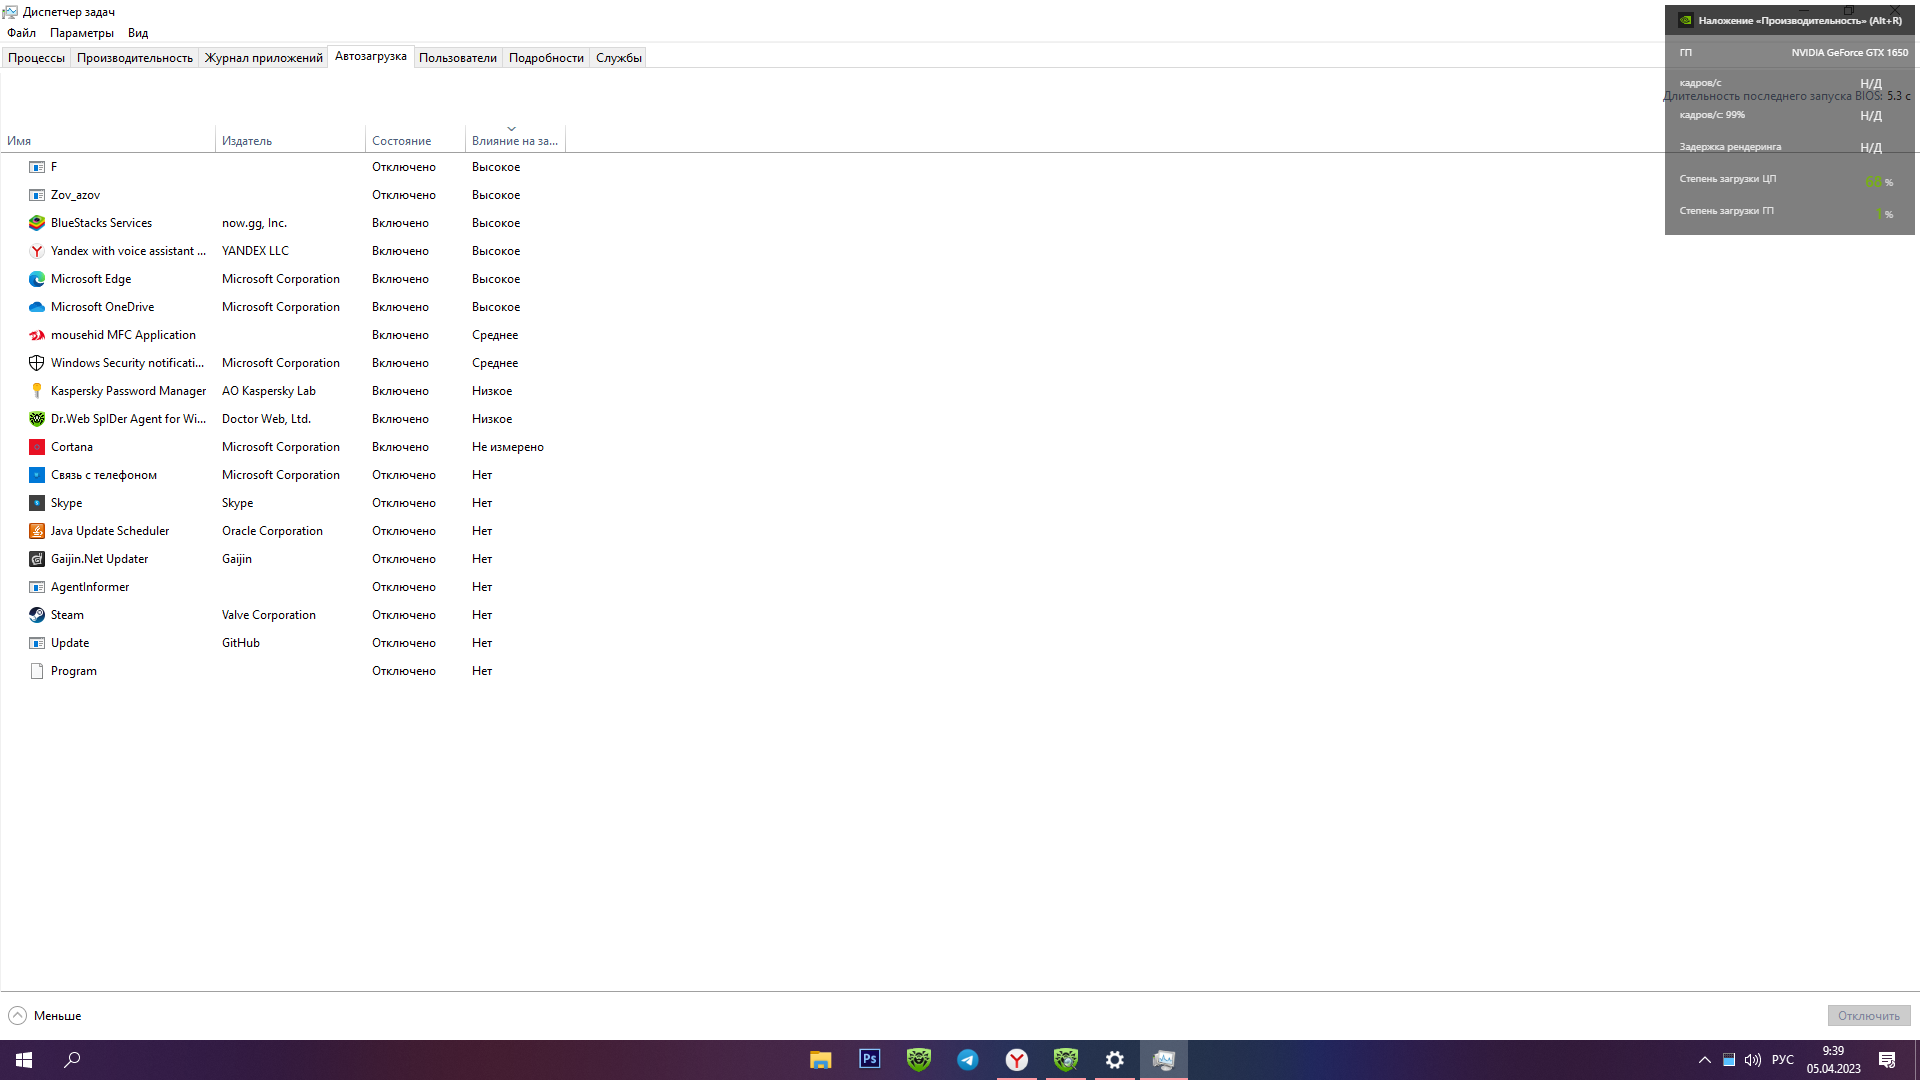This screenshot has height=1080, width=1920.
Task: Sort by Состояние column header
Action: pos(401,141)
